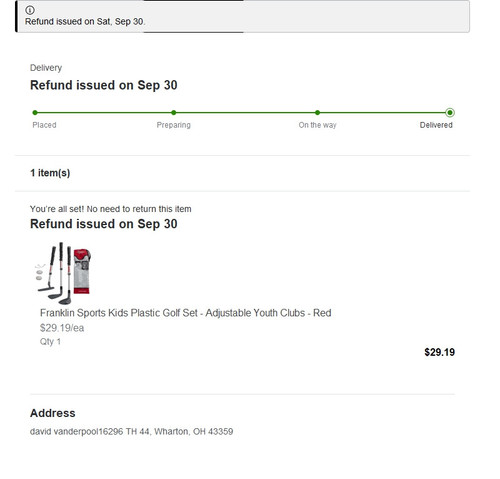Click the Address section heading
The width and height of the screenshot is (500, 479).
(x=53, y=413)
